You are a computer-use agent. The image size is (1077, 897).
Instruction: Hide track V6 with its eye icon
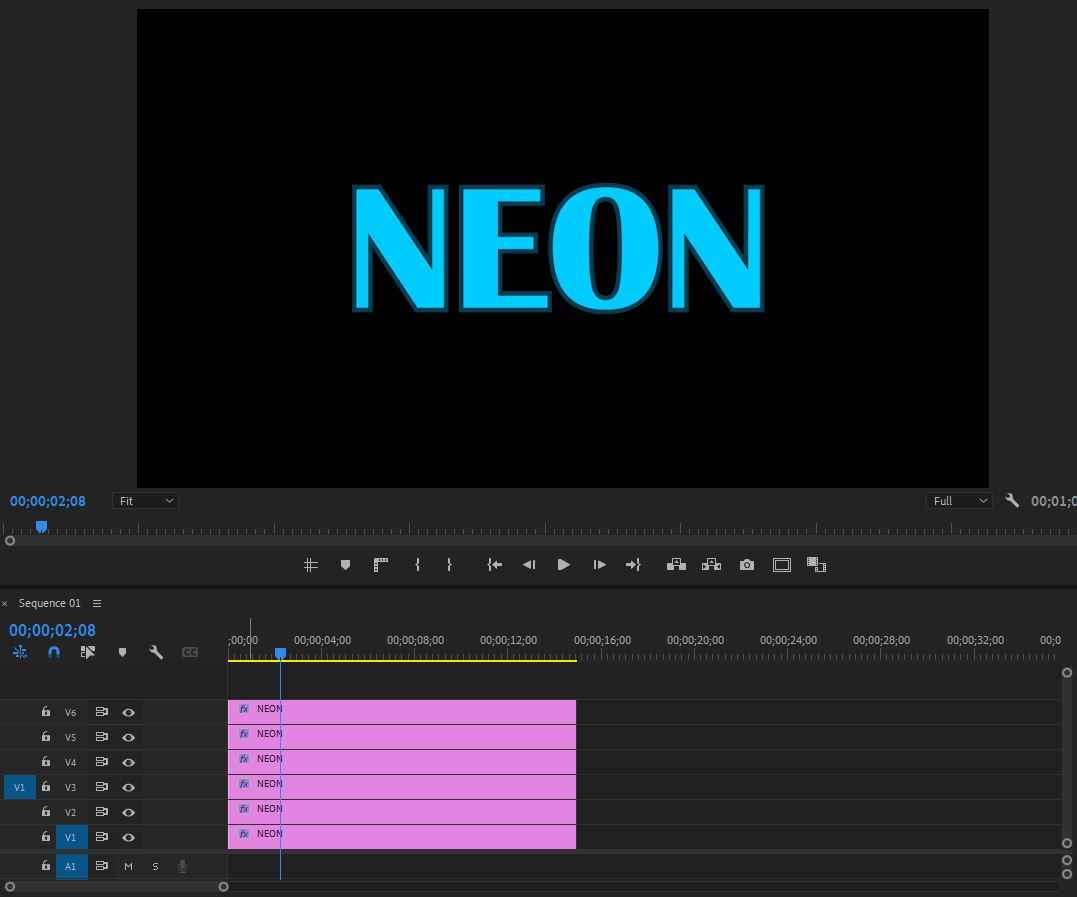128,712
